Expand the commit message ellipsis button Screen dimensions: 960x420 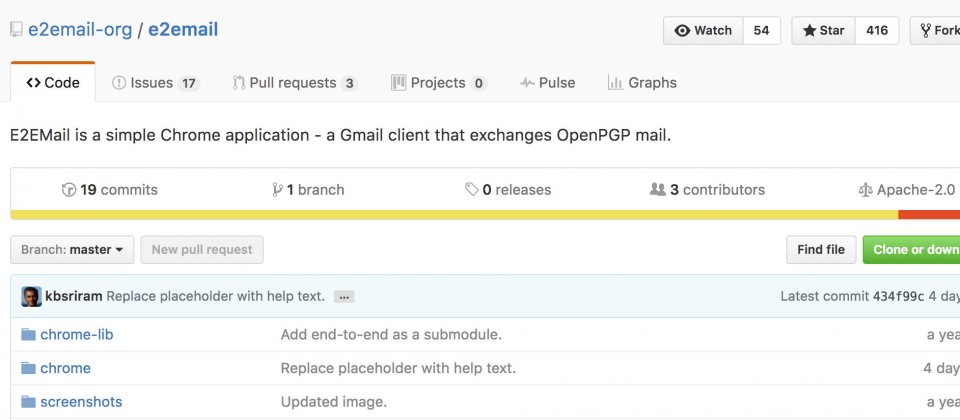click(x=344, y=297)
